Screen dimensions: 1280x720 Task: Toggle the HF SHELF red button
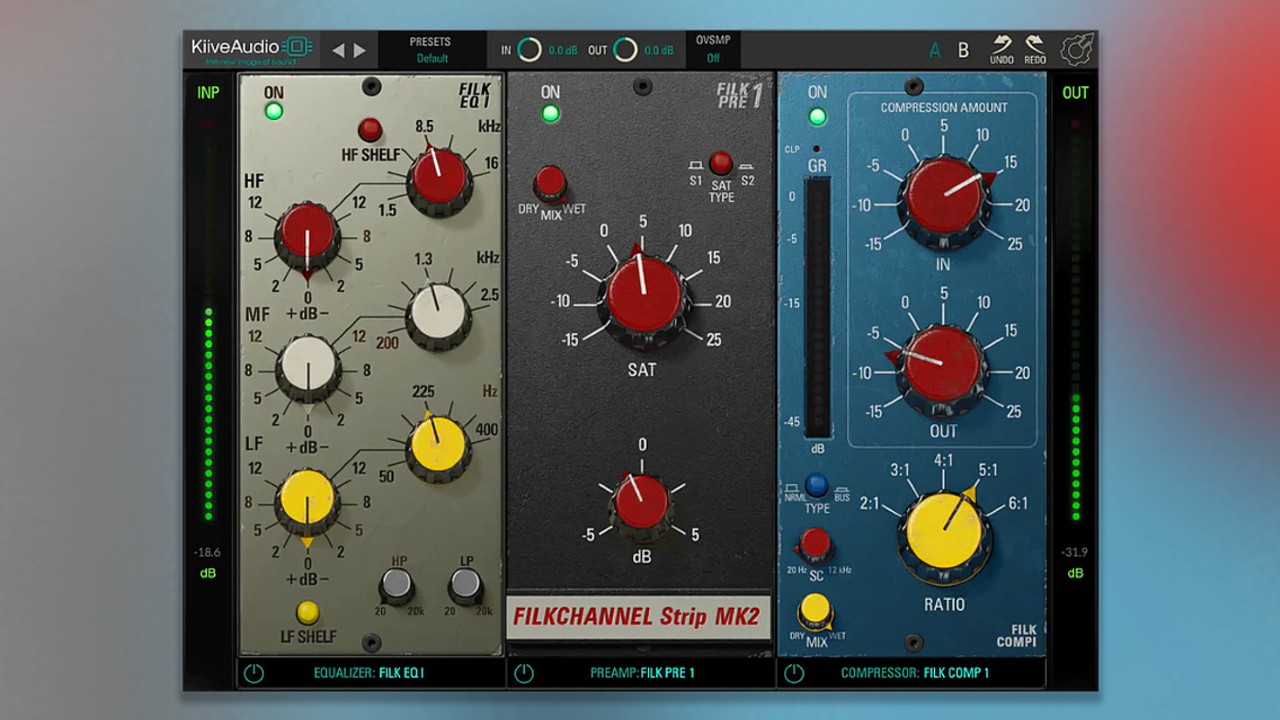click(370, 129)
